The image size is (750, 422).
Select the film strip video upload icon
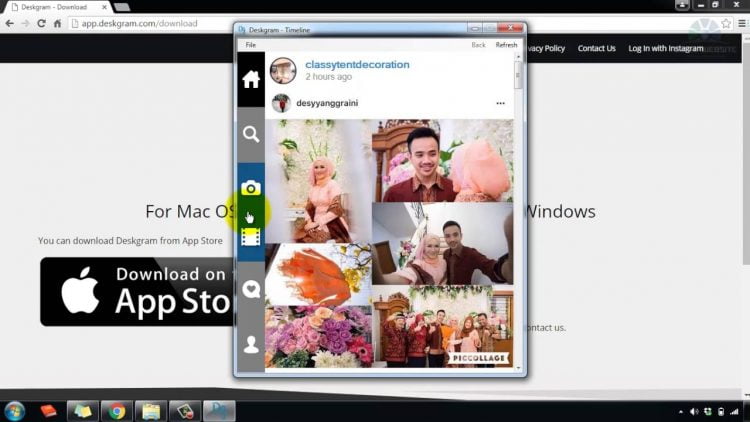[251, 237]
